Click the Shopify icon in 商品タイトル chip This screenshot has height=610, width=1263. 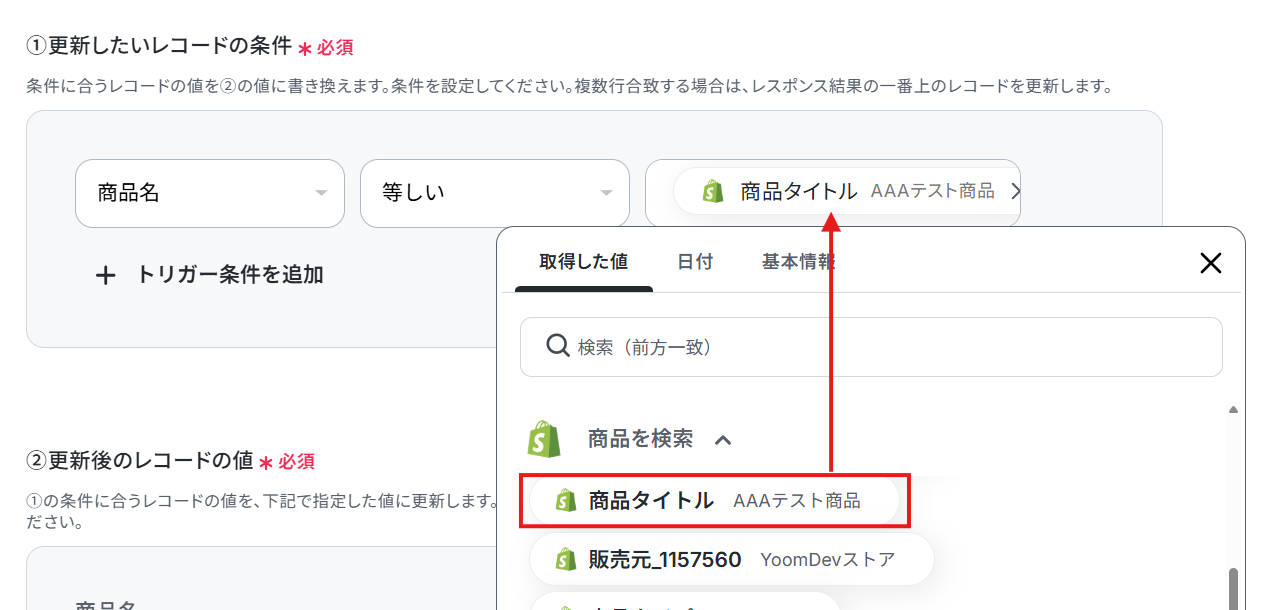click(713, 191)
